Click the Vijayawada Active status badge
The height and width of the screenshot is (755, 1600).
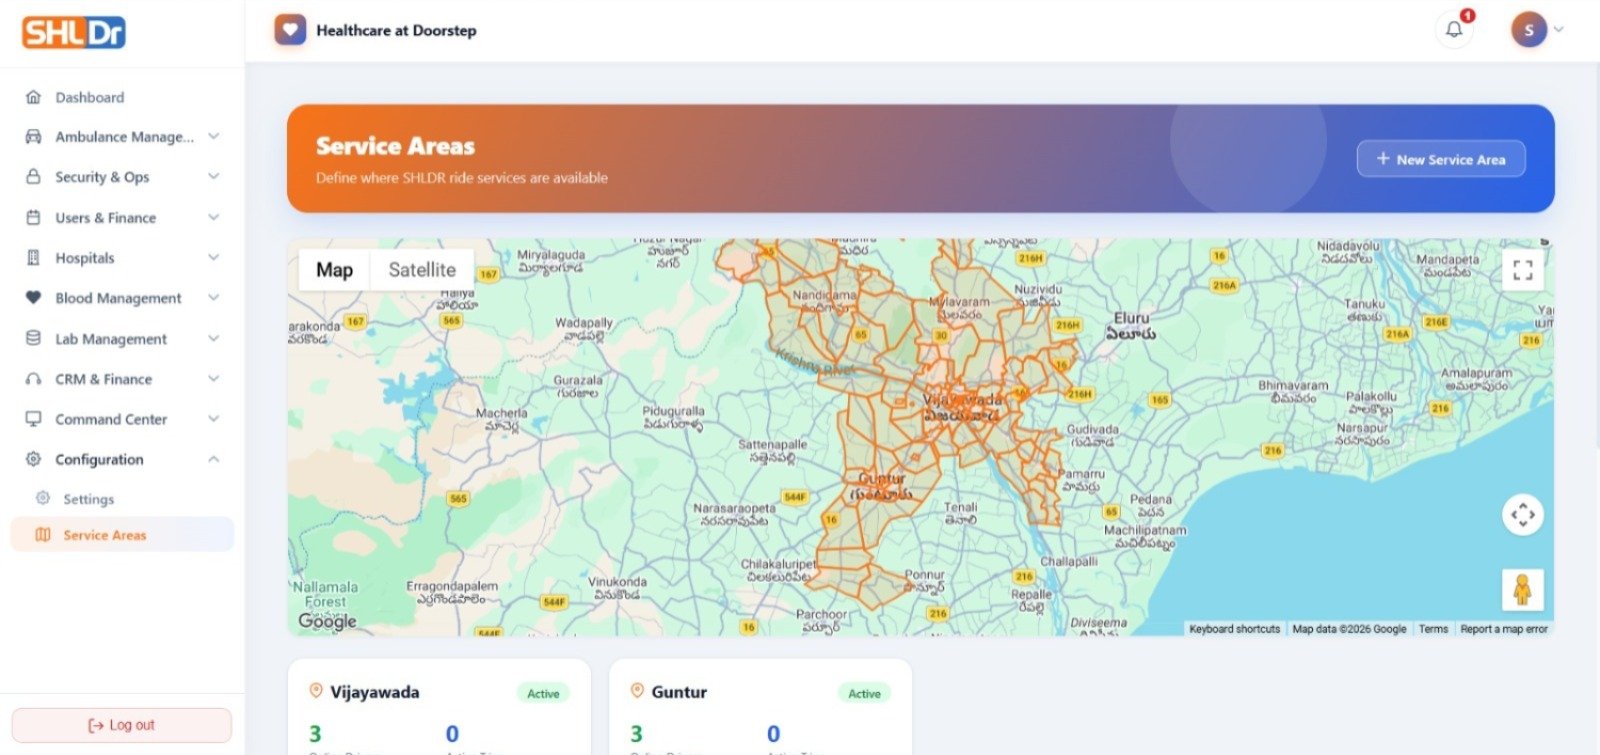(x=543, y=693)
